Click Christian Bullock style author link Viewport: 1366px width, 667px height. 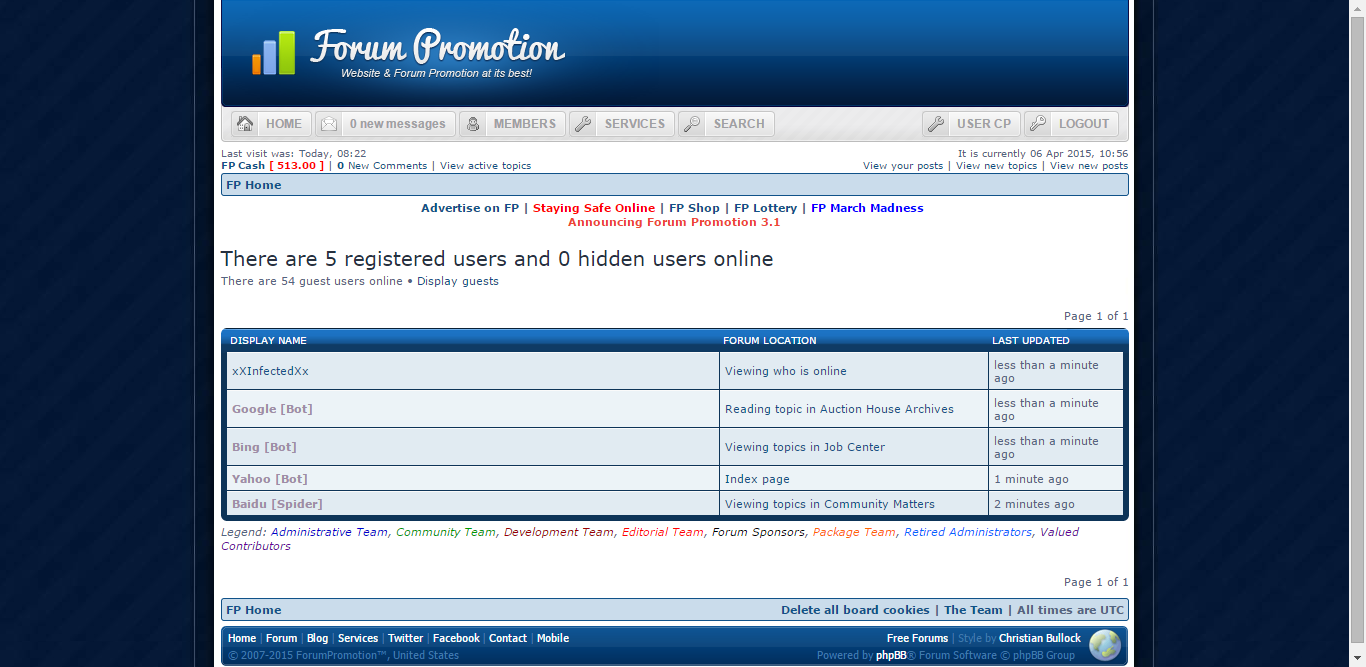click(1040, 638)
